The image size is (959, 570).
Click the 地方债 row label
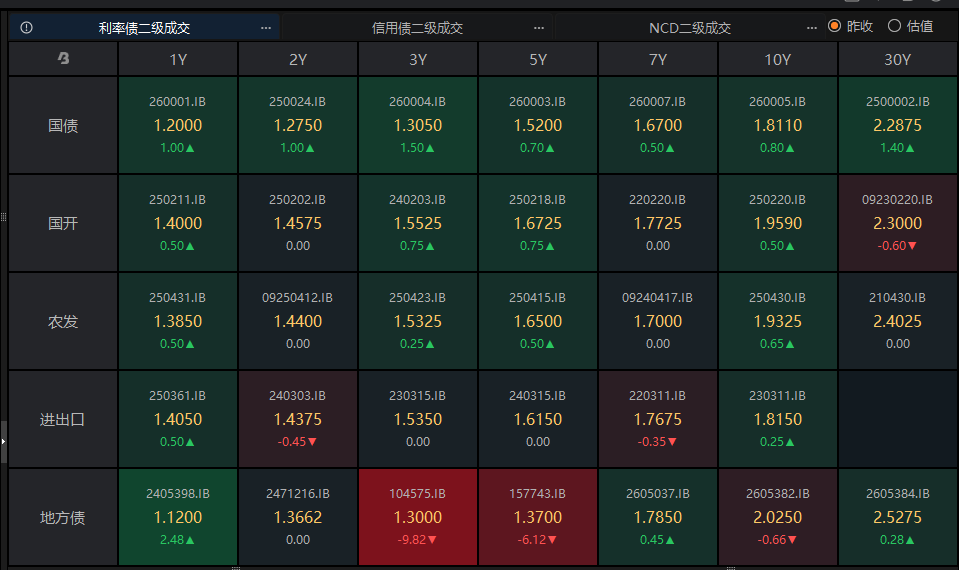point(63,517)
